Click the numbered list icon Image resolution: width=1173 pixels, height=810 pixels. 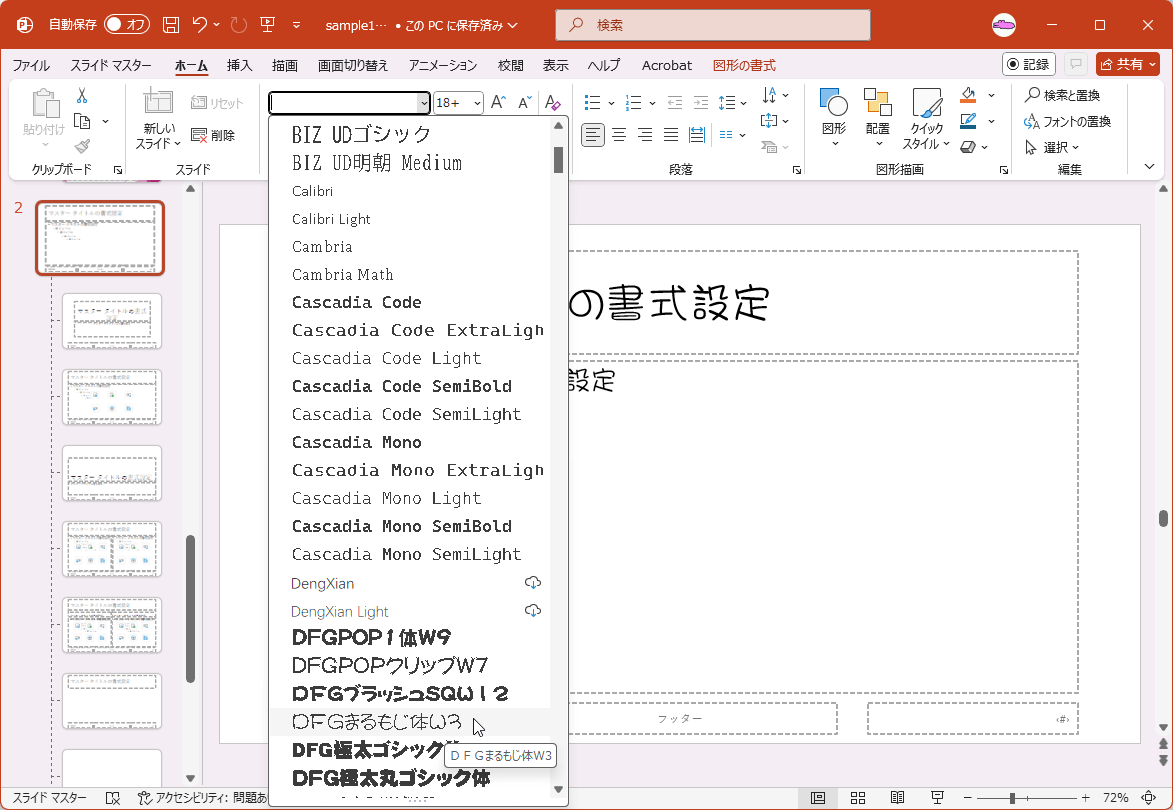point(634,102)
